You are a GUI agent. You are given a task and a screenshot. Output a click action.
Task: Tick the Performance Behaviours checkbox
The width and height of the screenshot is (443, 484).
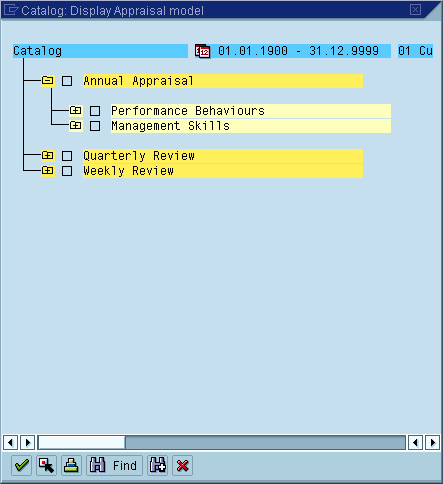pos(95,111)
